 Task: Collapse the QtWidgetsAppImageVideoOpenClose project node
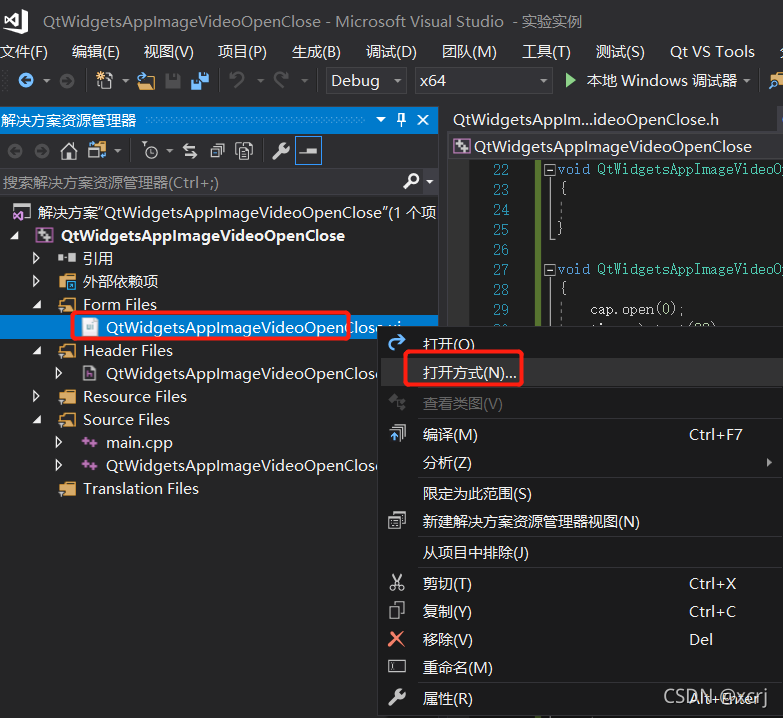pos(14,236)
